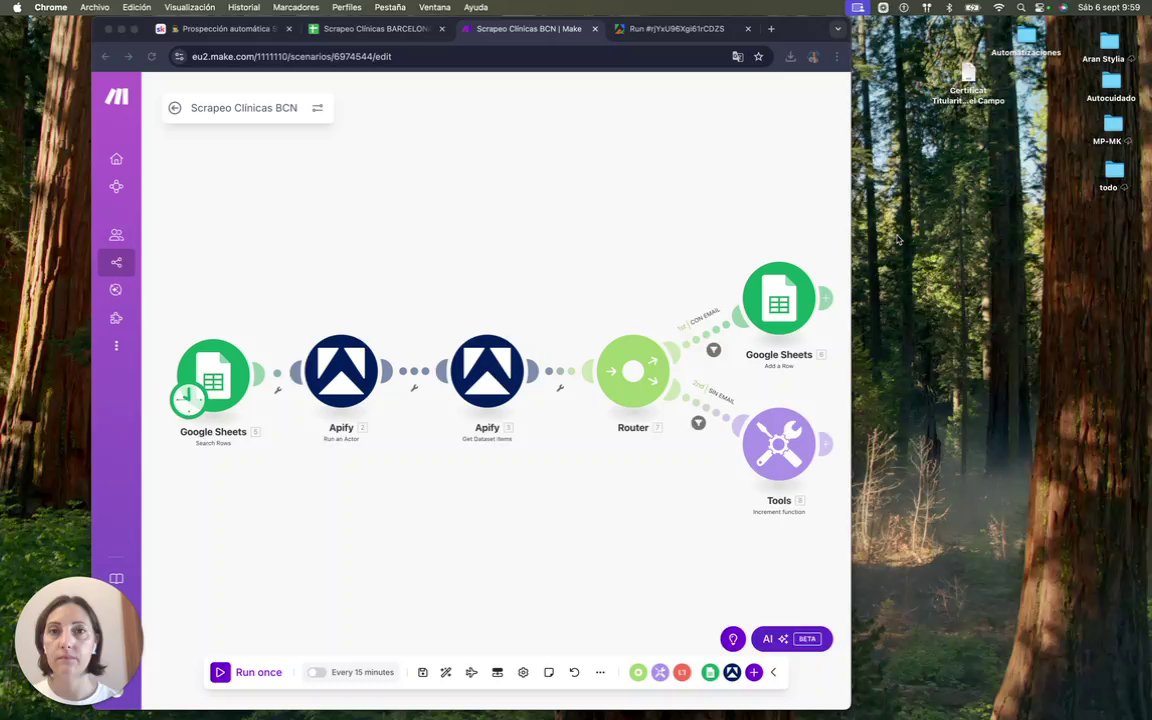Open the Apify Run an Actor module
Screen dimensions: 1152x720
tap(341, 371)
